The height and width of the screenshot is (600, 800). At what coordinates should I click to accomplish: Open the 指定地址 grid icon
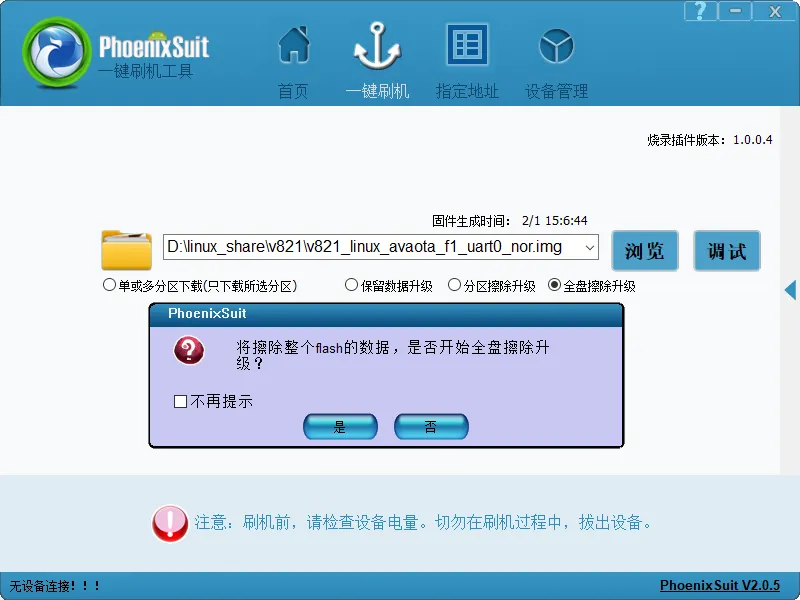[467, 44]
